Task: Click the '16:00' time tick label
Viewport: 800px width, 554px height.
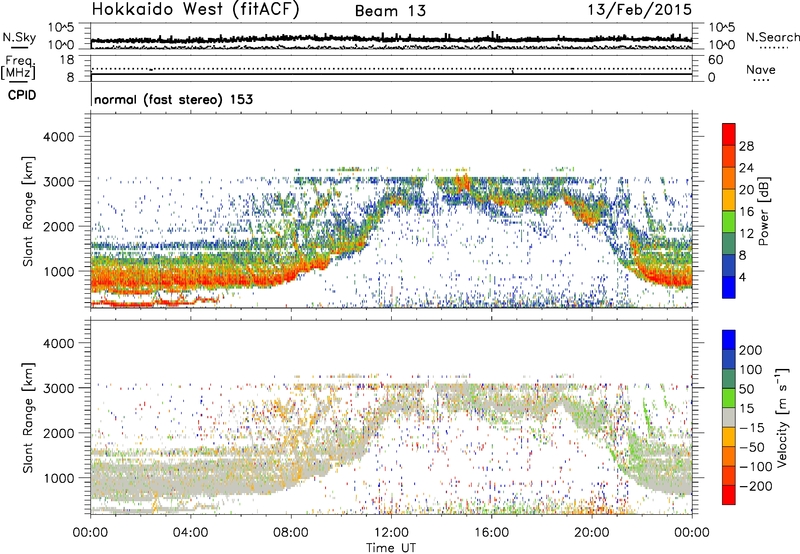Action: tap(491, 533)
